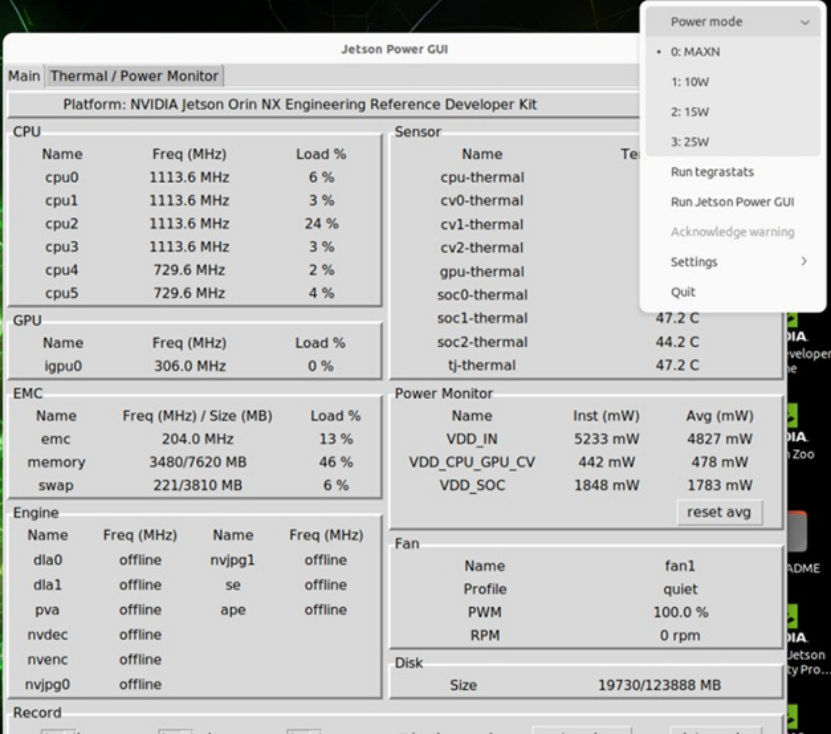Choose Run Jetson Power GUI menu entry
The height and width of the screenshot is (734, 831).
pos(732,202)
